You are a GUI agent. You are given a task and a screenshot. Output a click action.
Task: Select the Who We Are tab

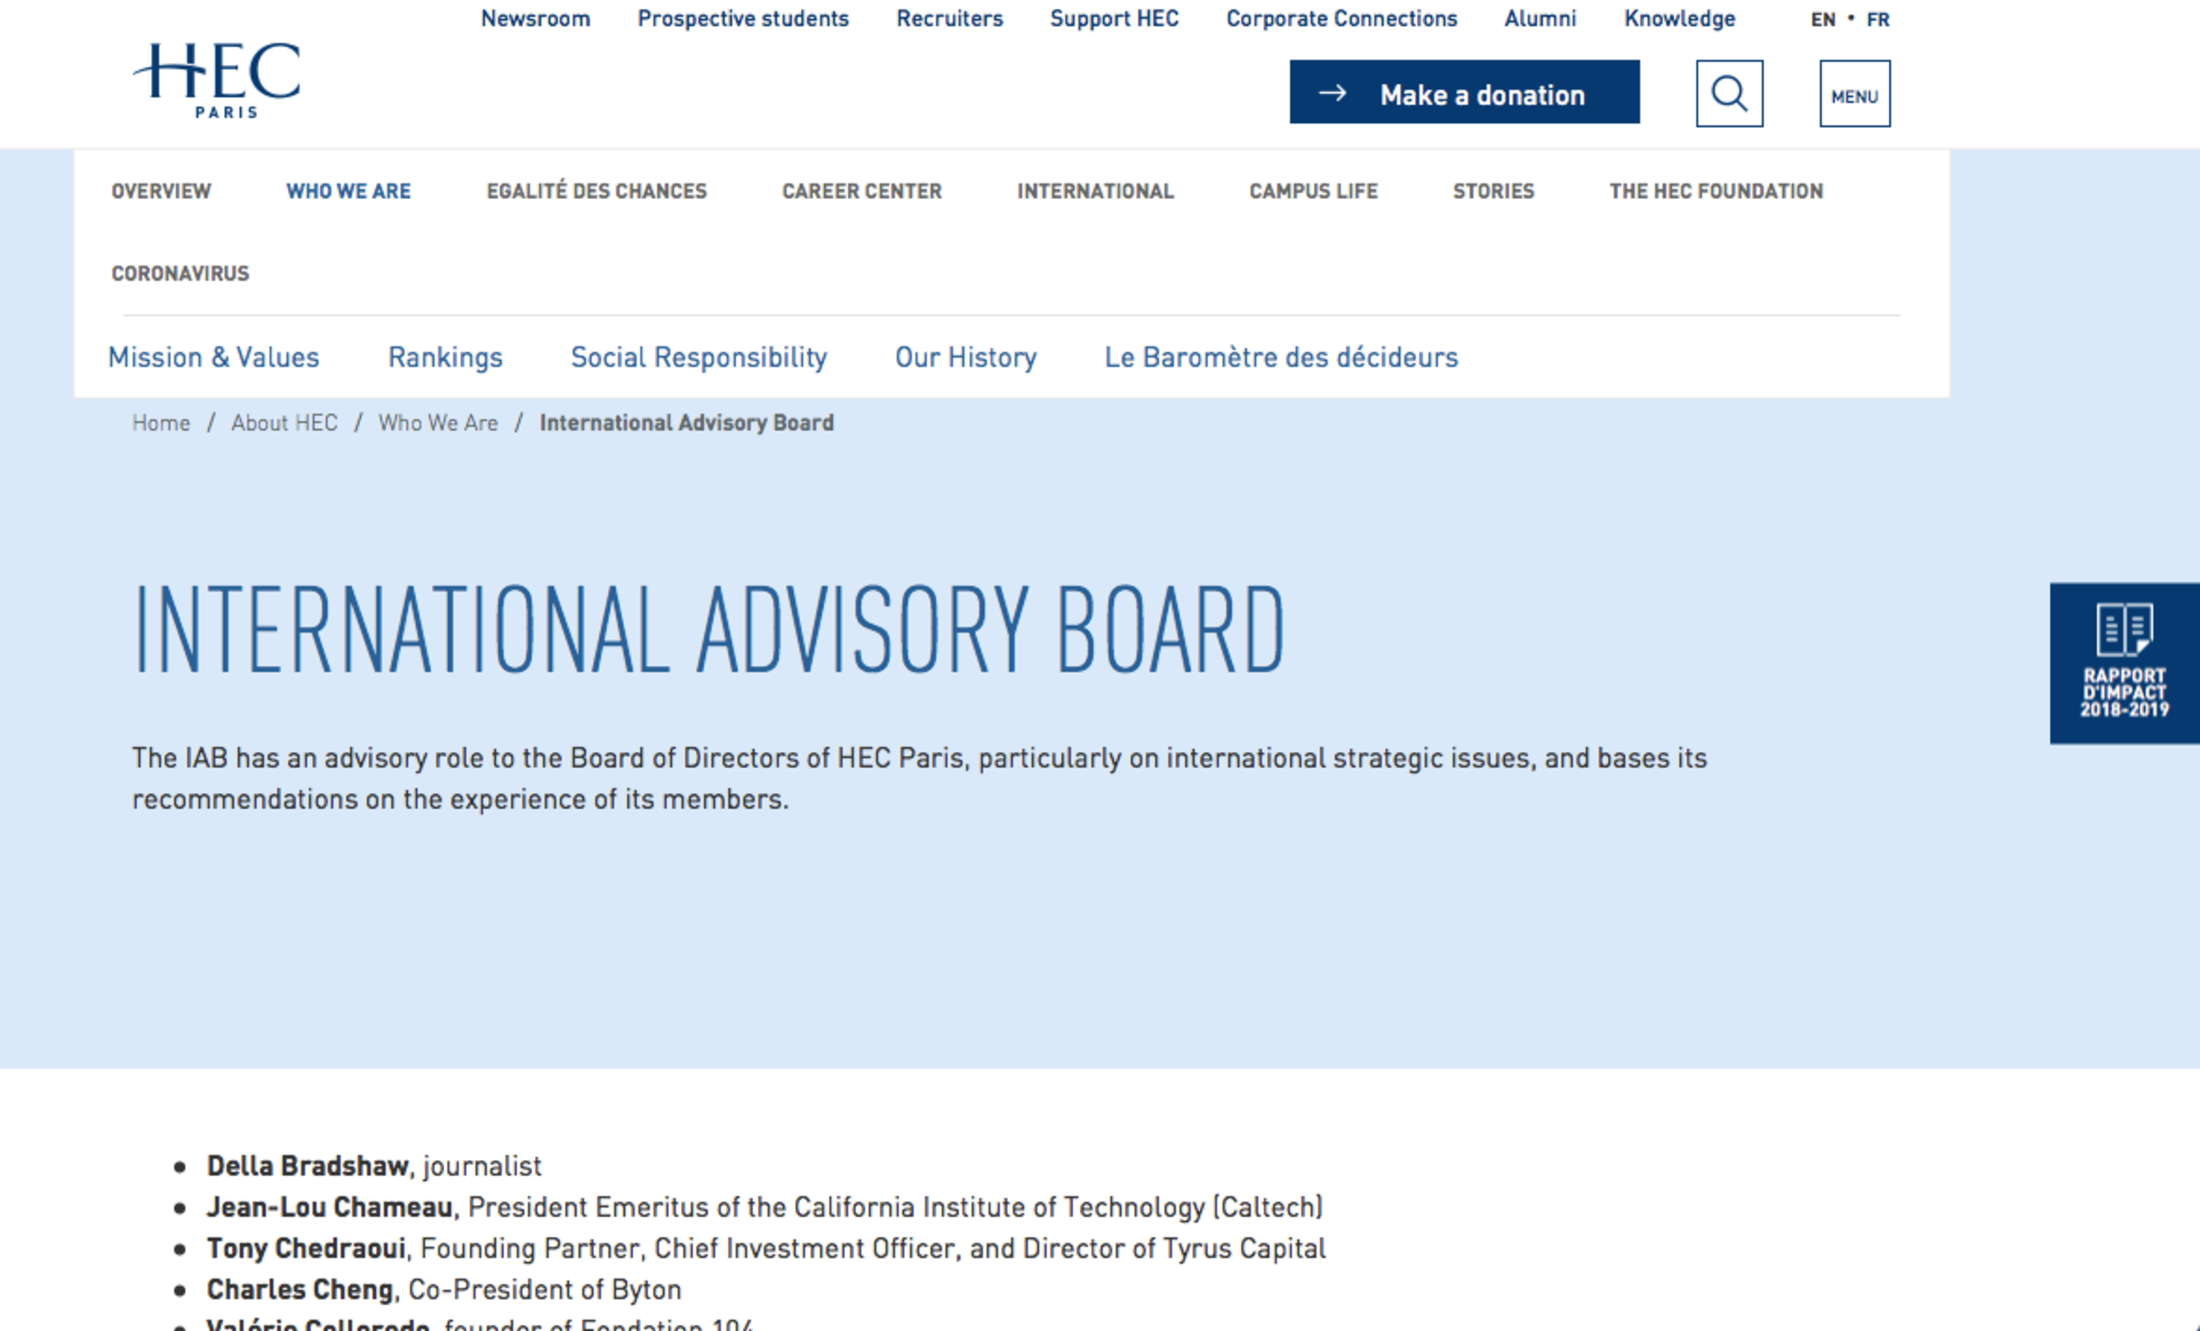pos(348,191)
